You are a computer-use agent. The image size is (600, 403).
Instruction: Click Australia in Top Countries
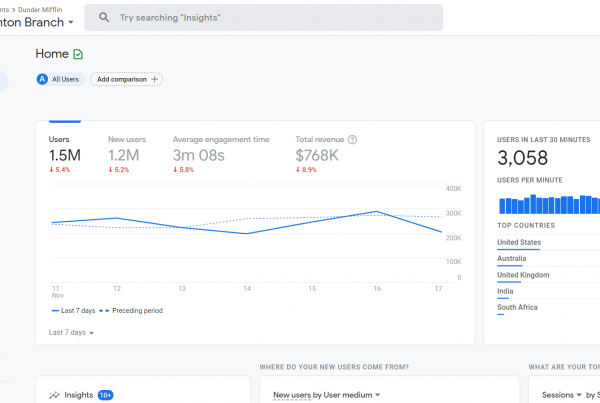click(511, 258)
